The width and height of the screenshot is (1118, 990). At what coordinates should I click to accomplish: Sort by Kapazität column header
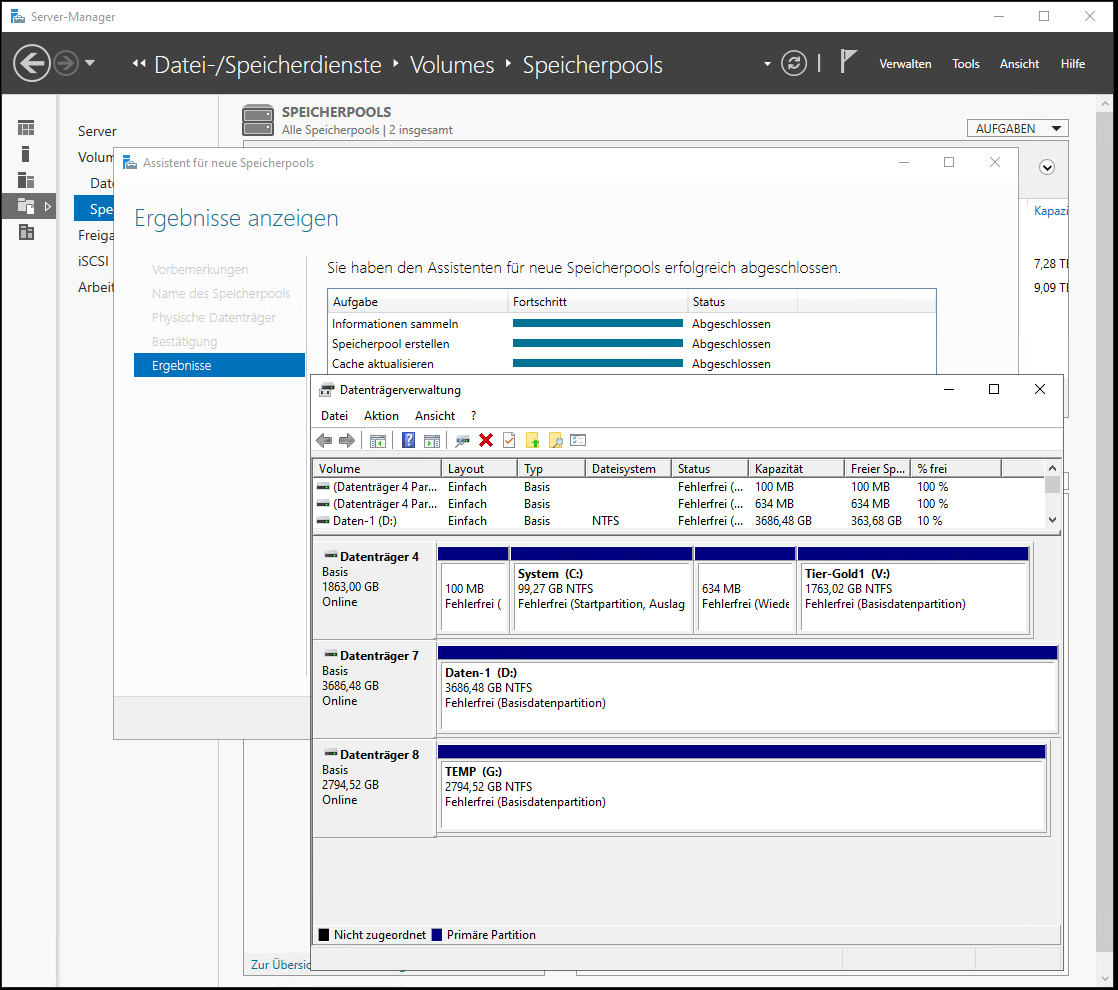(796, 469)
